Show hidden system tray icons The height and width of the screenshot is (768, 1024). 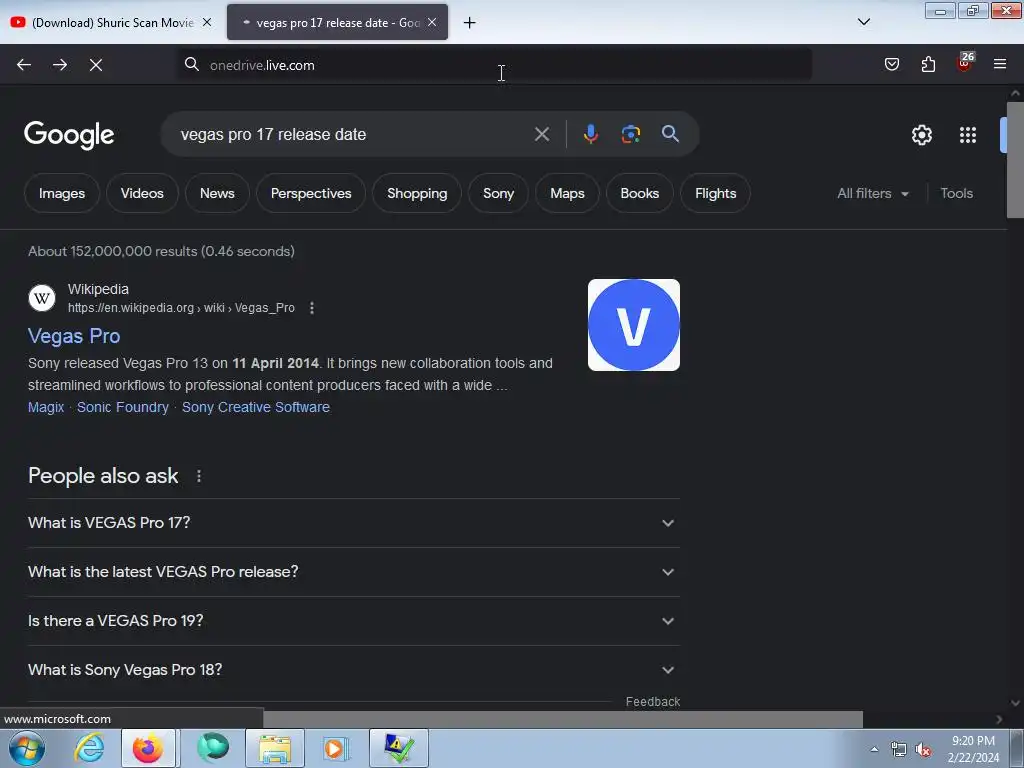[874, 749]
